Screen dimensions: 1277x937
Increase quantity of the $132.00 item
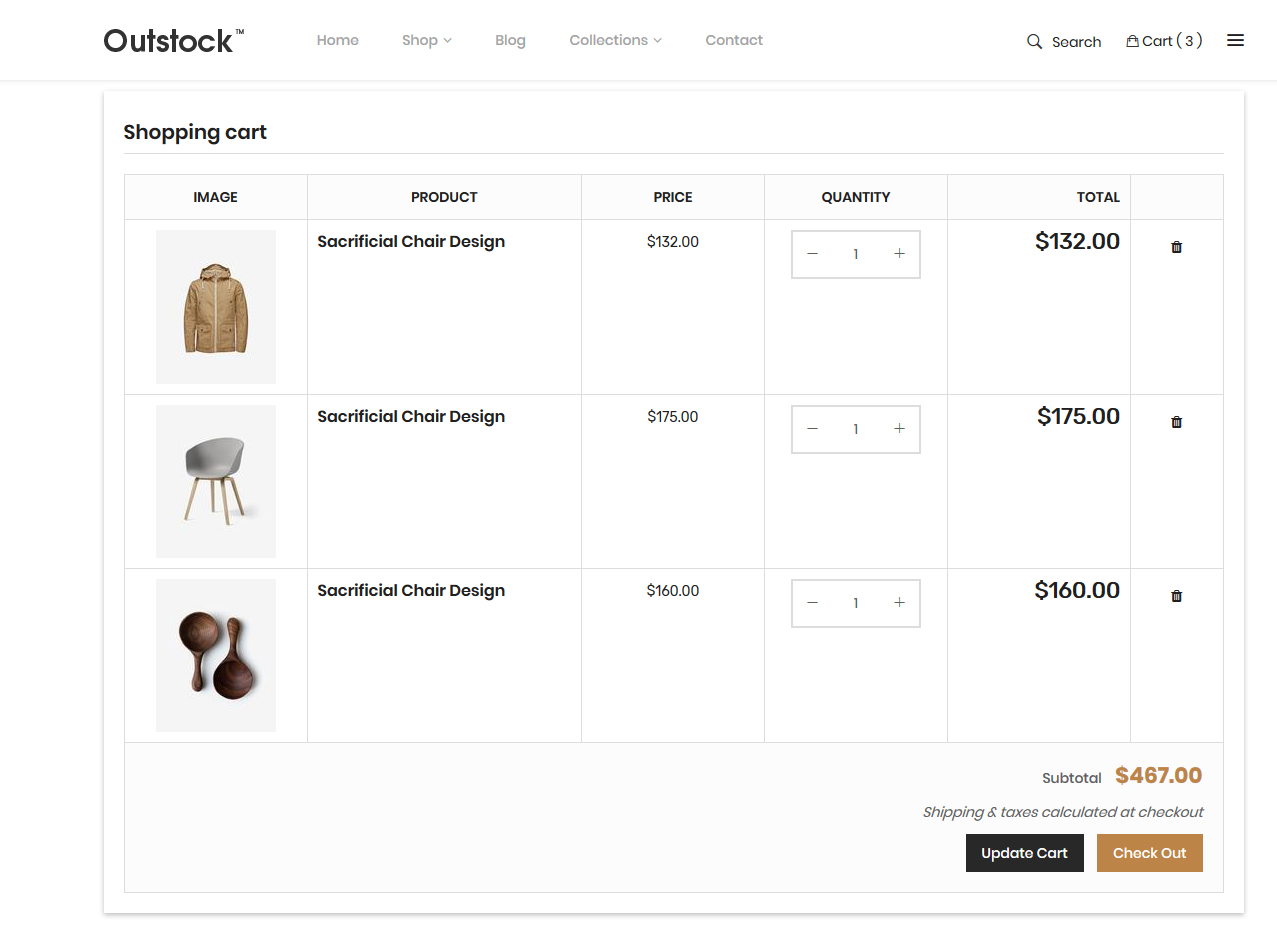[x=899, y=254]
